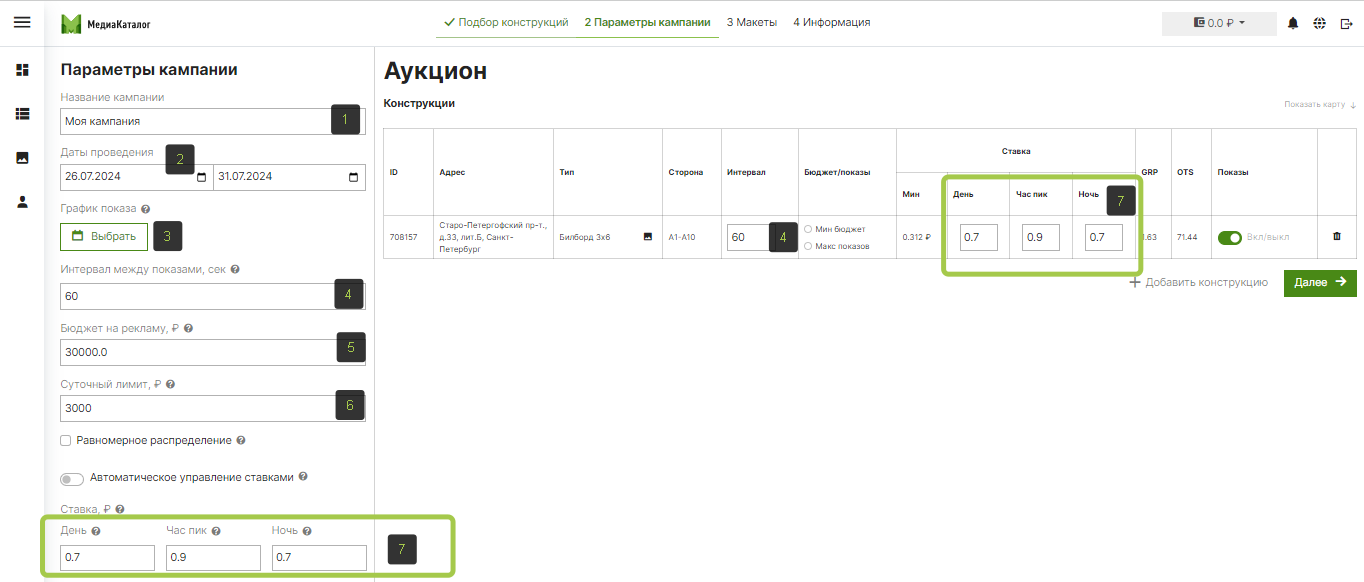Switch to the 3 Макеты step tab
1364x582 pixels.
751,22
